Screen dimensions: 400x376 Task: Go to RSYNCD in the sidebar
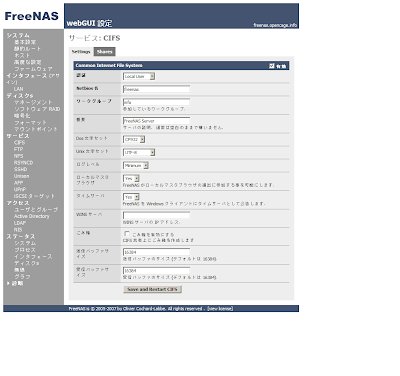[x=23, y=163]
